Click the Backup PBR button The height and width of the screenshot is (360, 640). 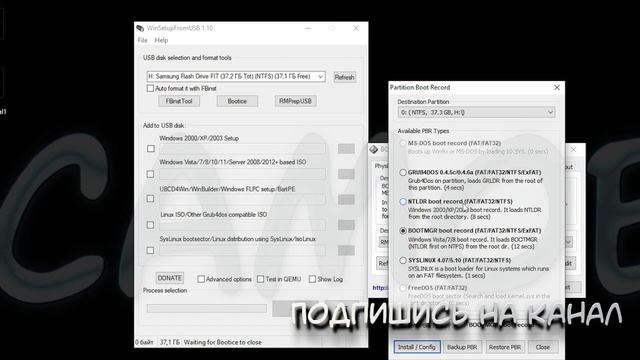462,347
